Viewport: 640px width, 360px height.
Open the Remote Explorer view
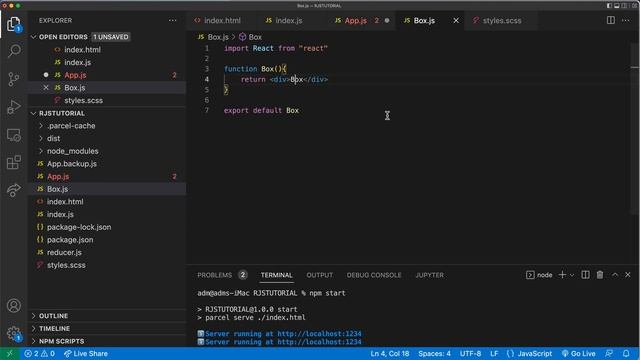13,135
